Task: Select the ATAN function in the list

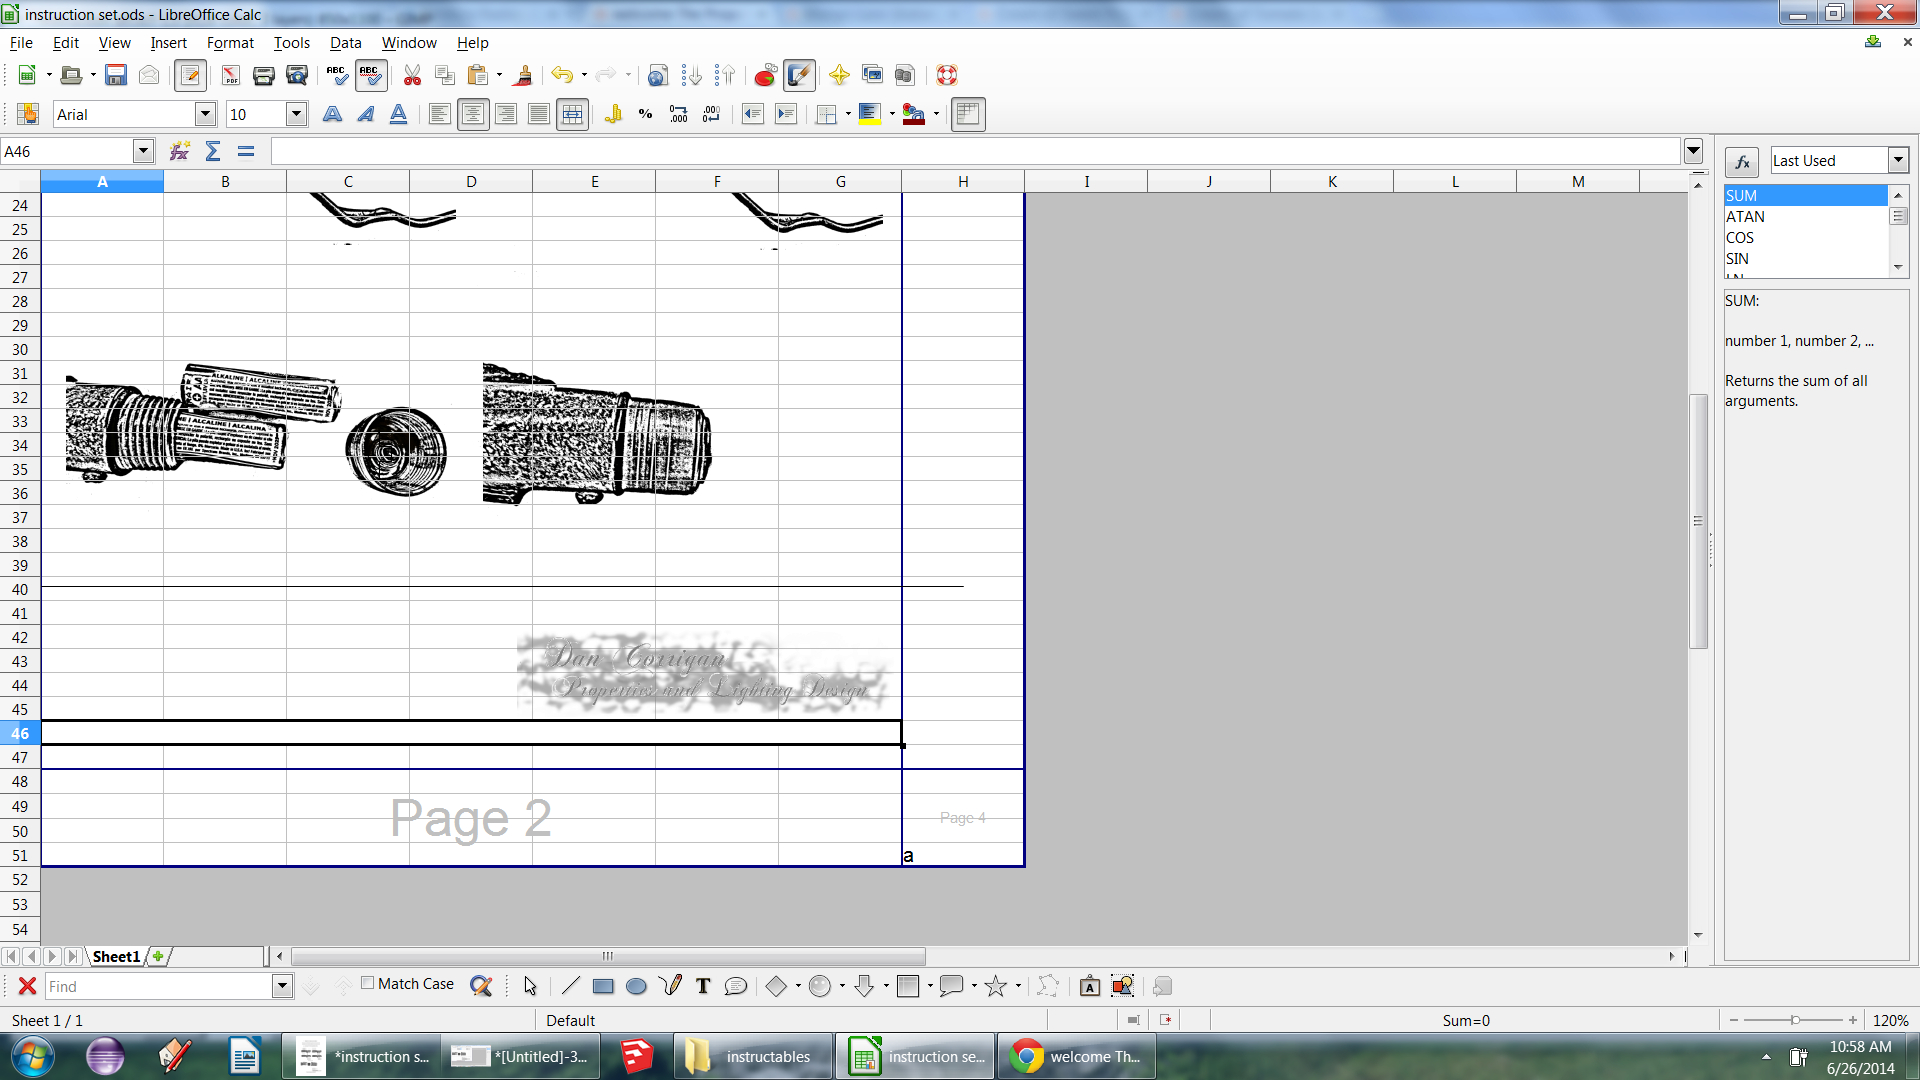Action: (1745, 217)
